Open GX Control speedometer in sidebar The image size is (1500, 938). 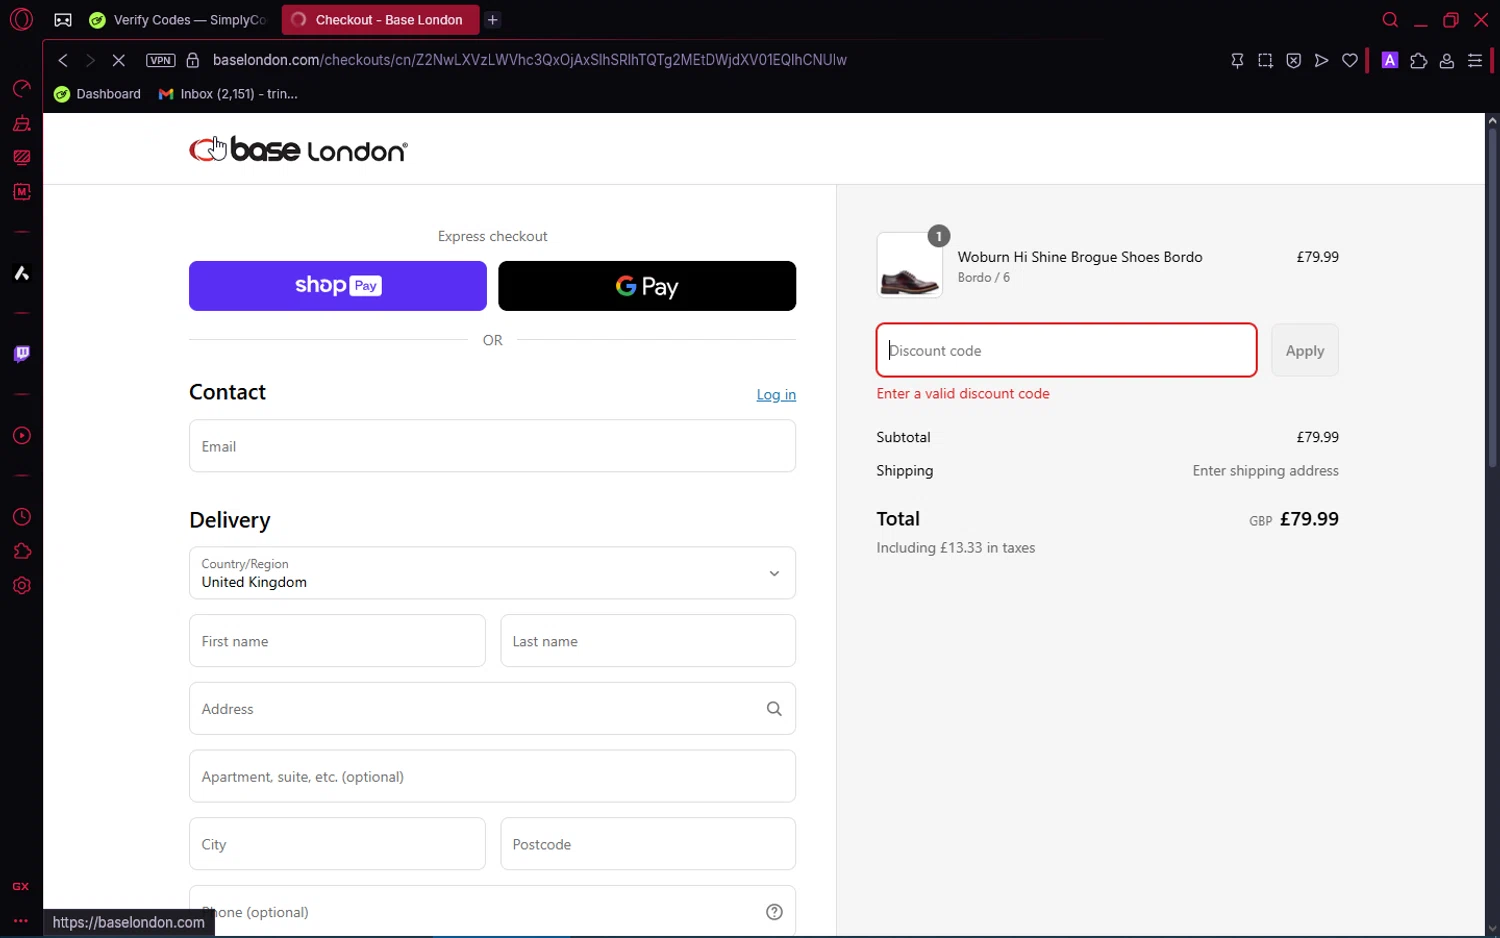(21, 89)
